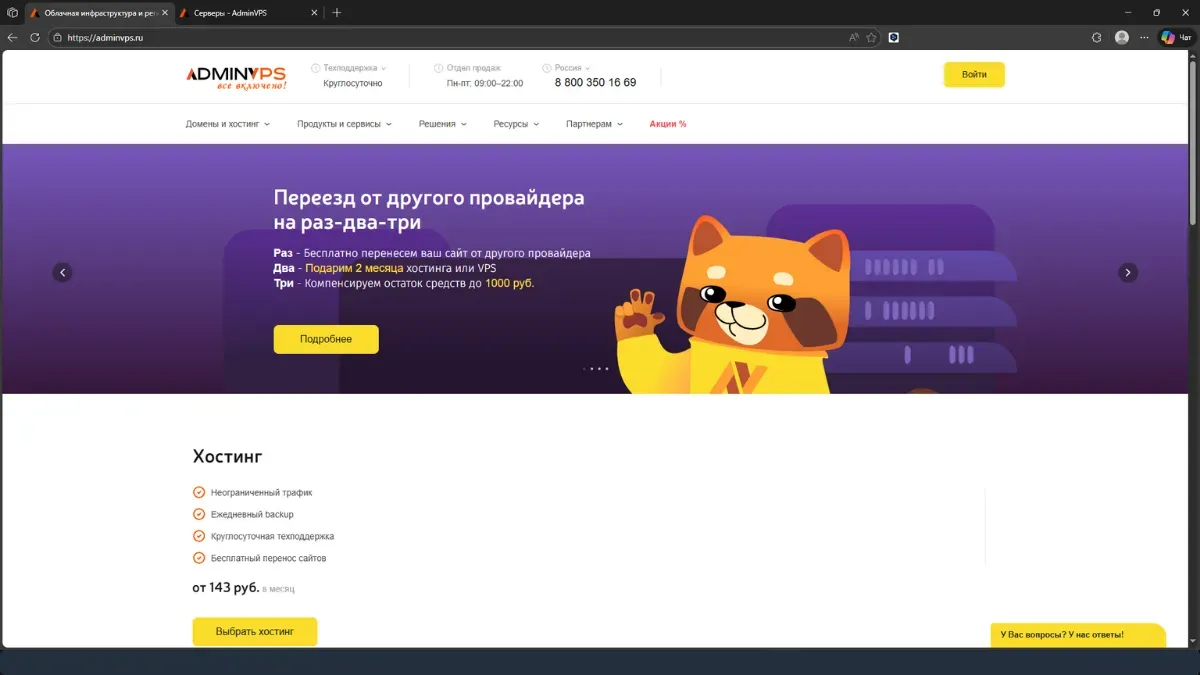Expand the Продукты и сервисы menu
This screenshot has height=675, width=1200.
click(344, 124)
